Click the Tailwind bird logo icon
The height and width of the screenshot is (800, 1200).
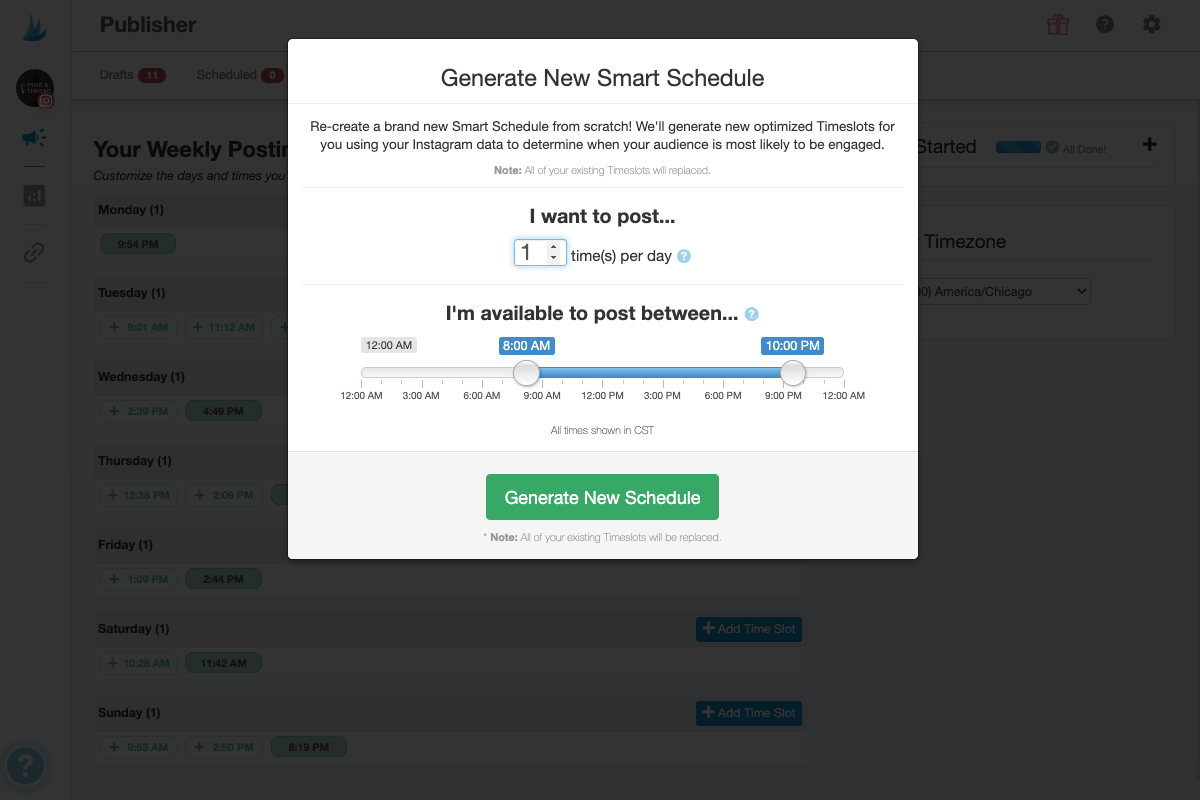[x=34, y=27]
